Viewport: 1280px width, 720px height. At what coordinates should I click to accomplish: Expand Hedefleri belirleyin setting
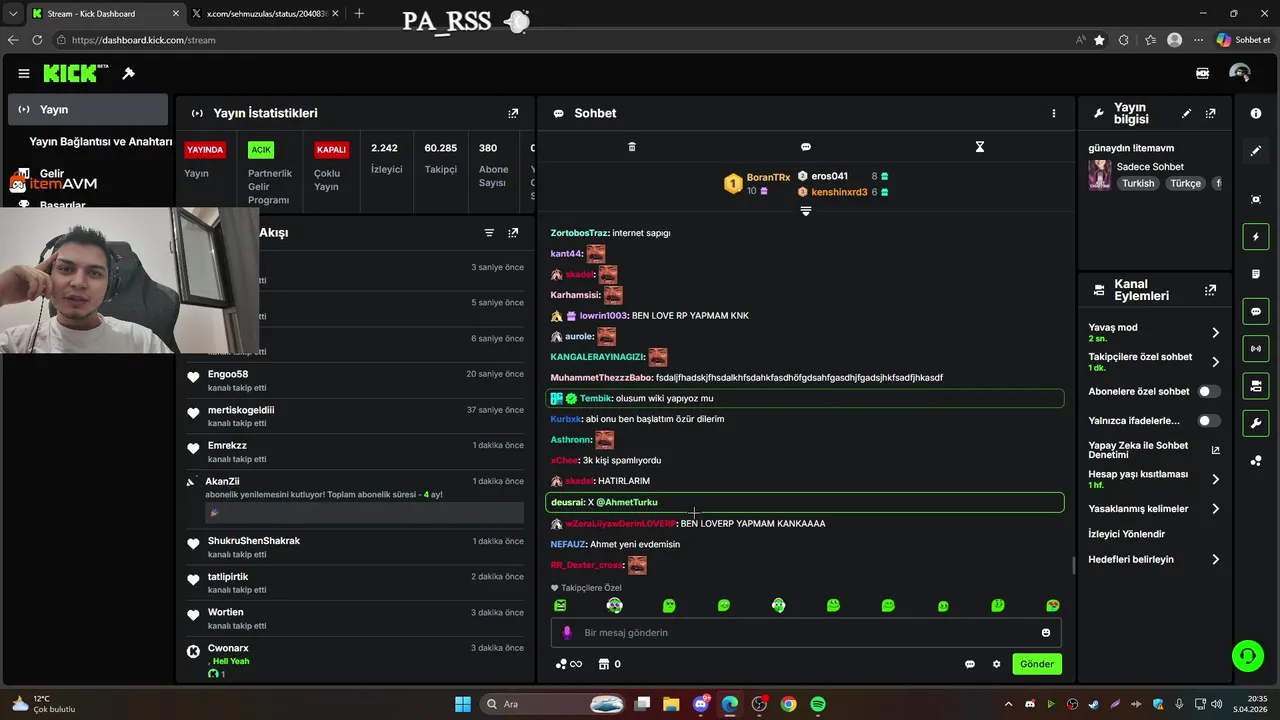point(1215,560)
